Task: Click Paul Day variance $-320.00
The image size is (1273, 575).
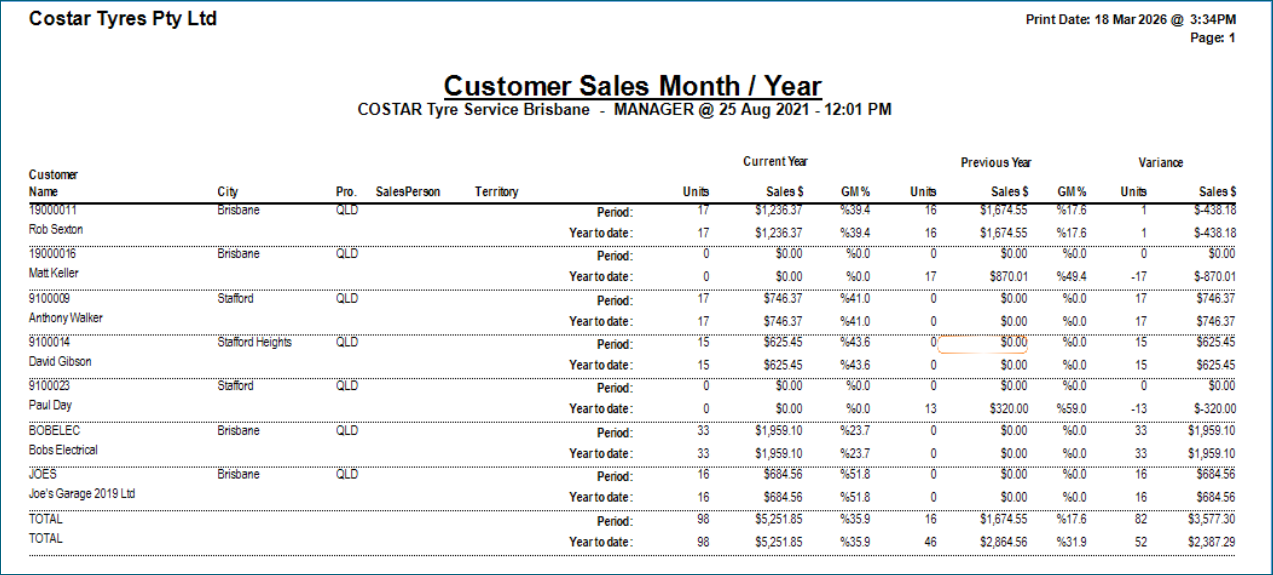Action: click(x=1212, y=408)
